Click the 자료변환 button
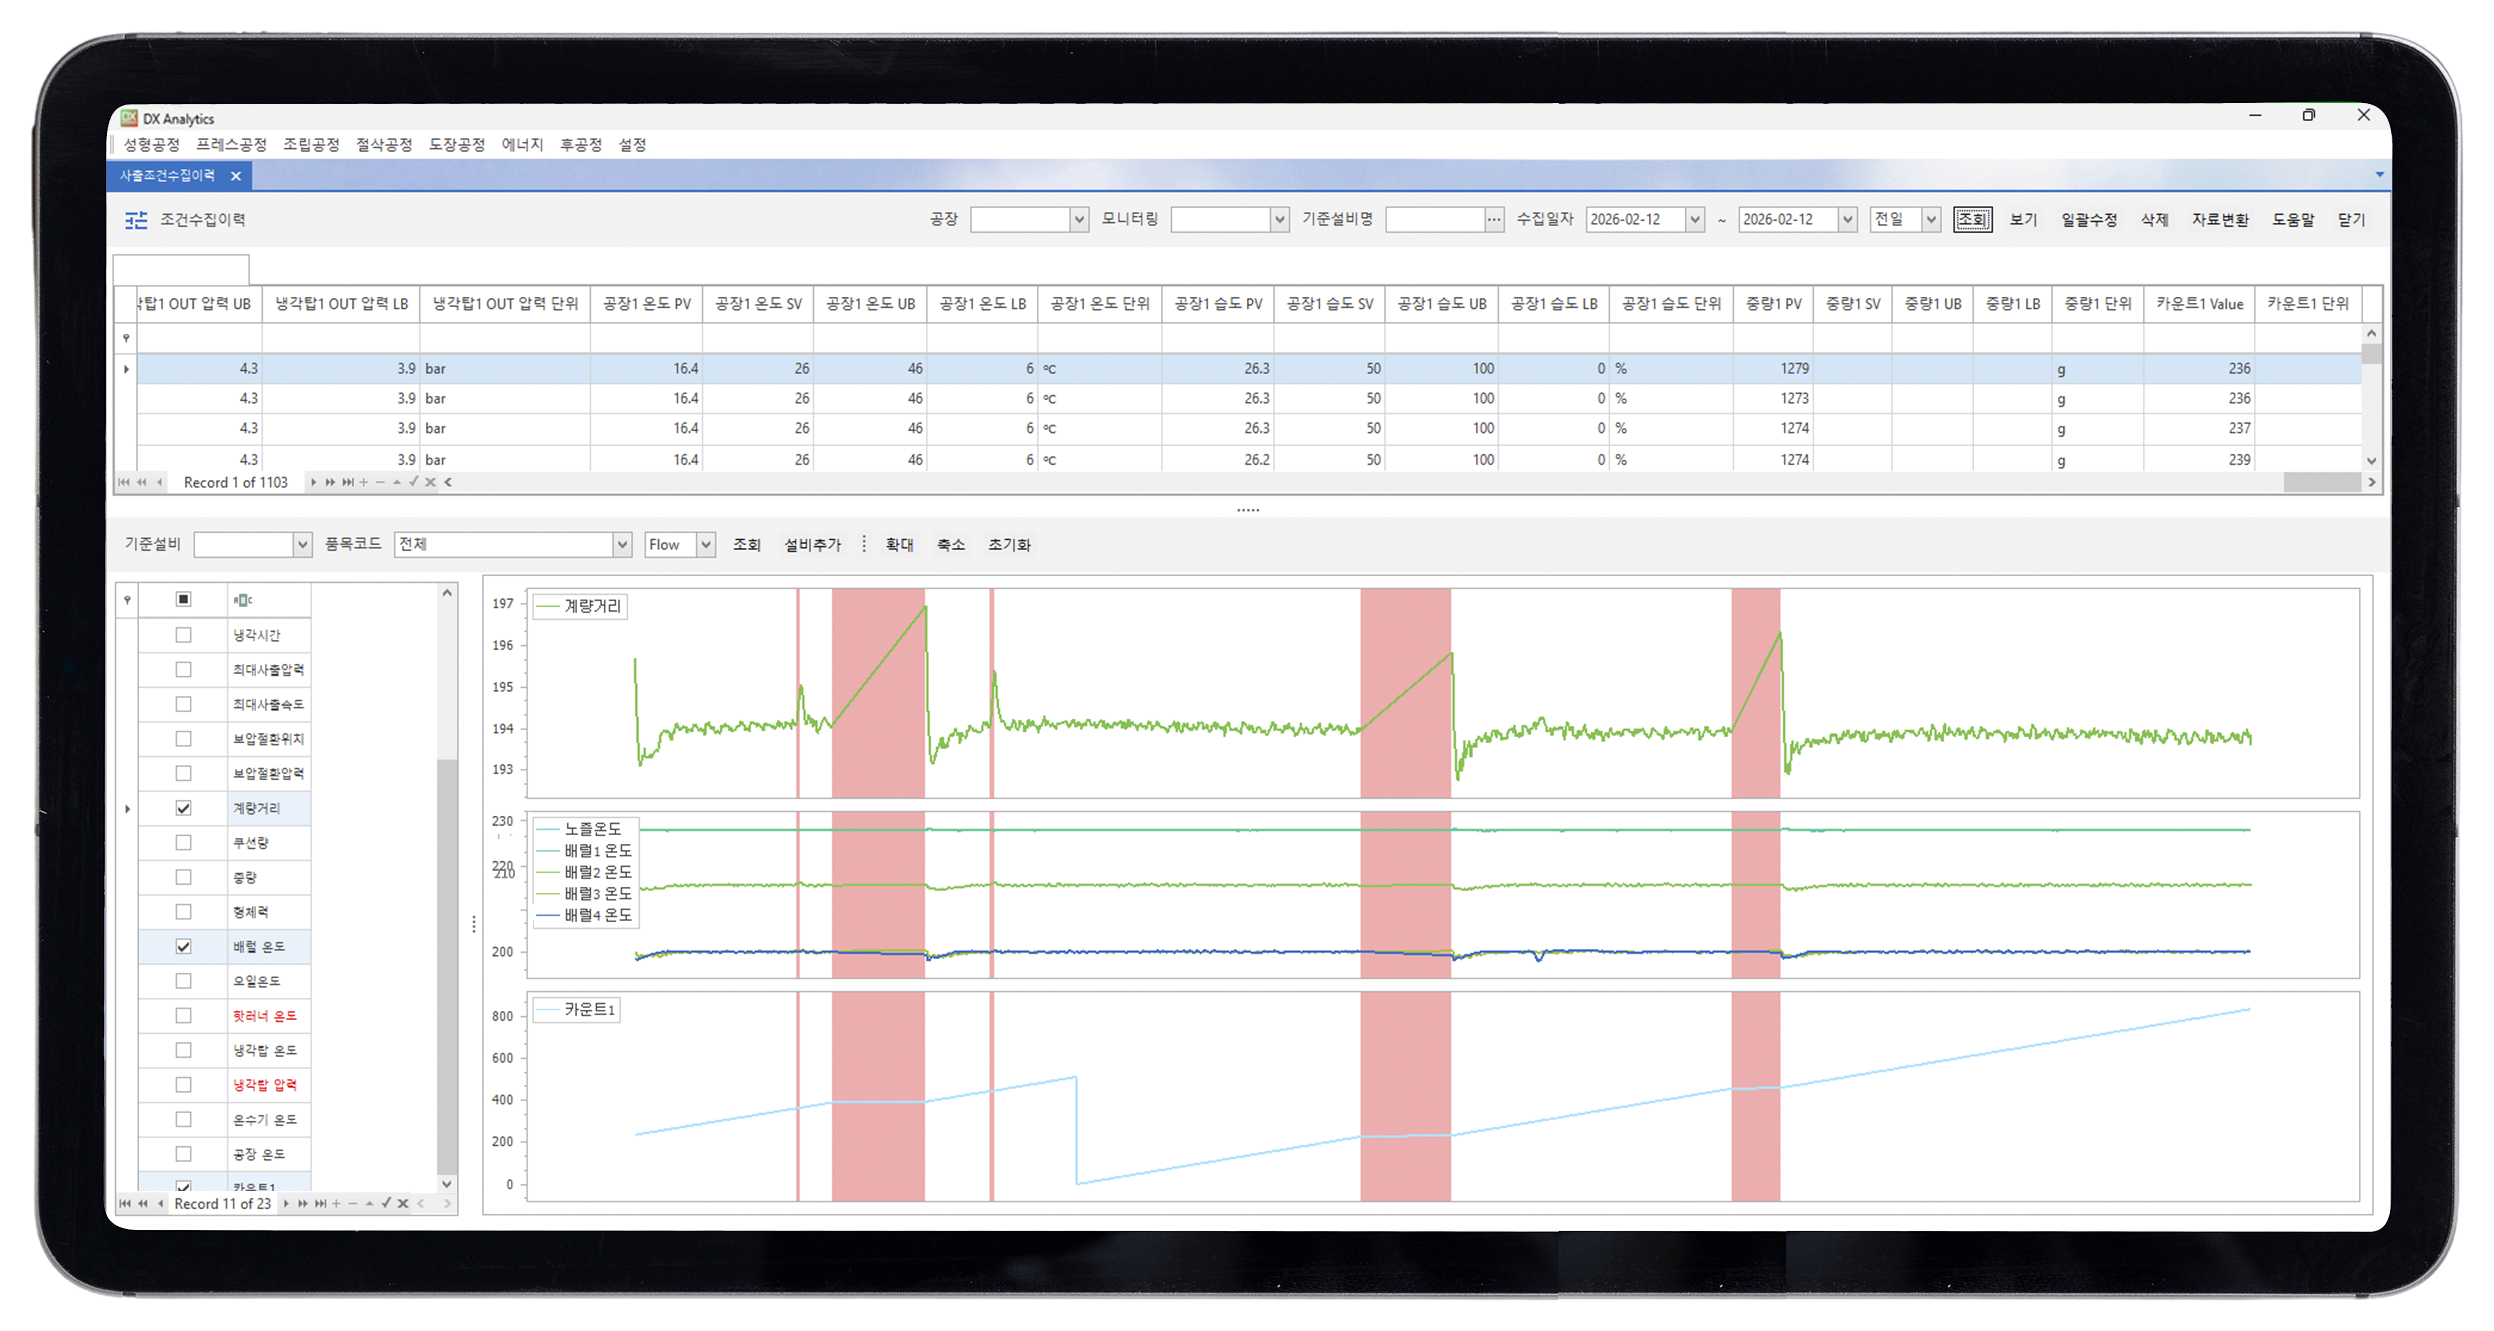Image resolution: width=2494 pixels, height=1331 pixels. tap(2219, 219)
